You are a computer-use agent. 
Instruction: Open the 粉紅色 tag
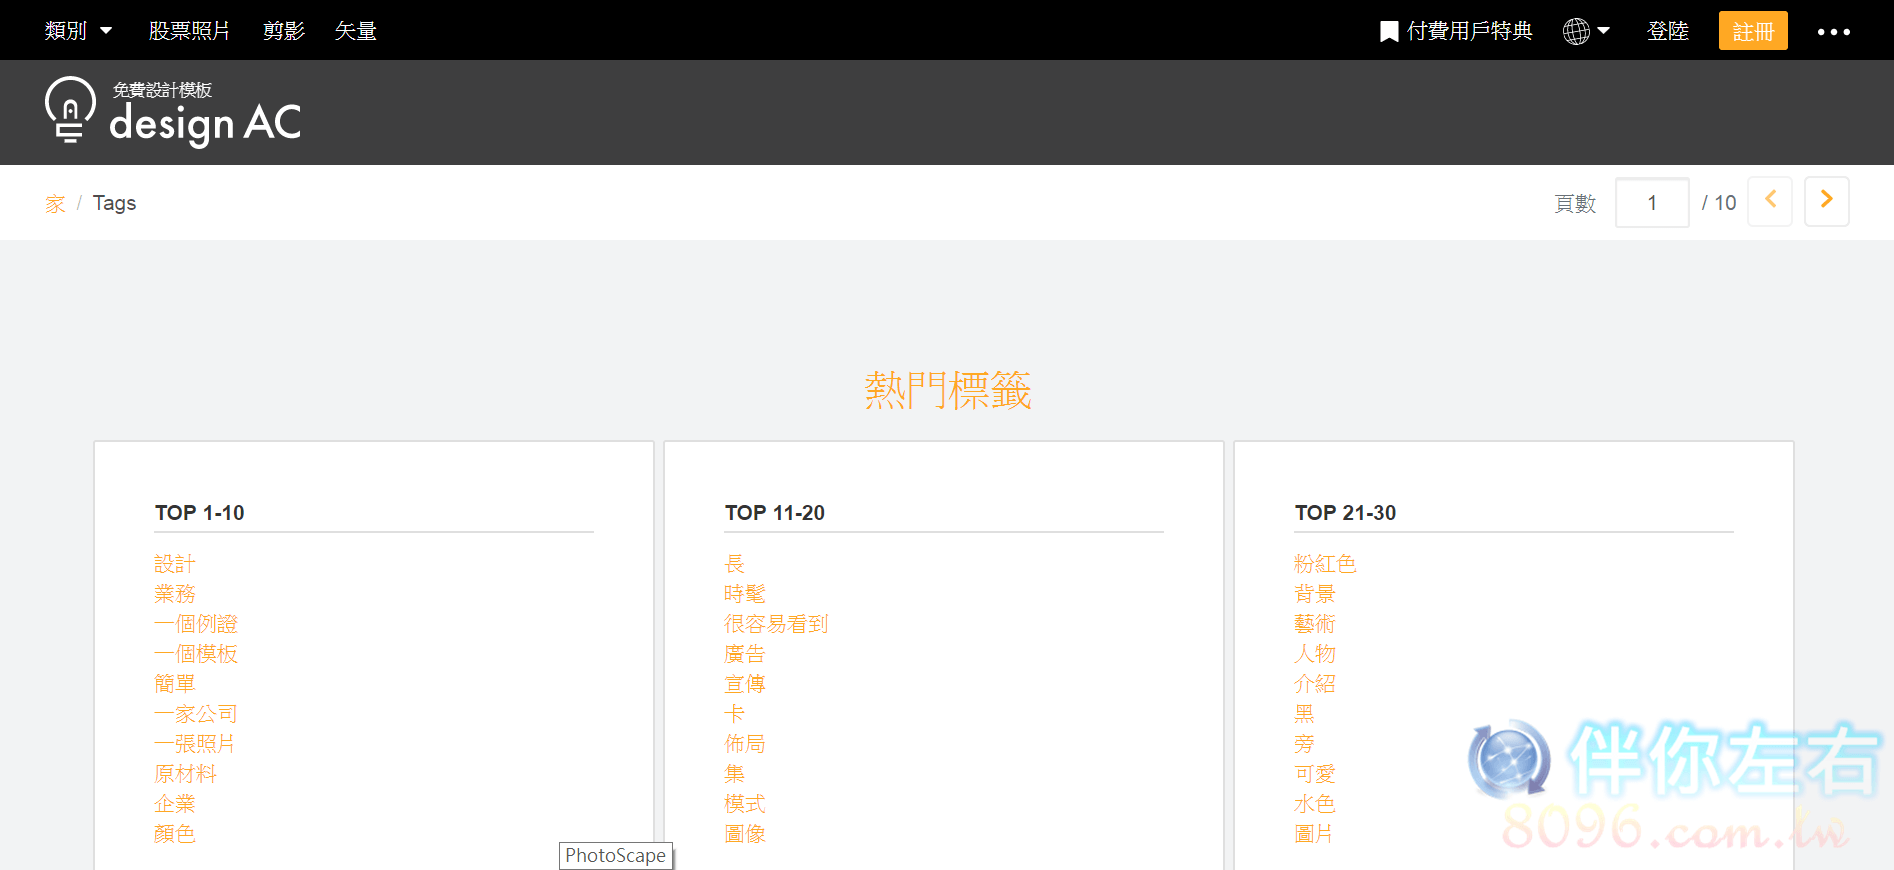click(x=1325, y=564)
